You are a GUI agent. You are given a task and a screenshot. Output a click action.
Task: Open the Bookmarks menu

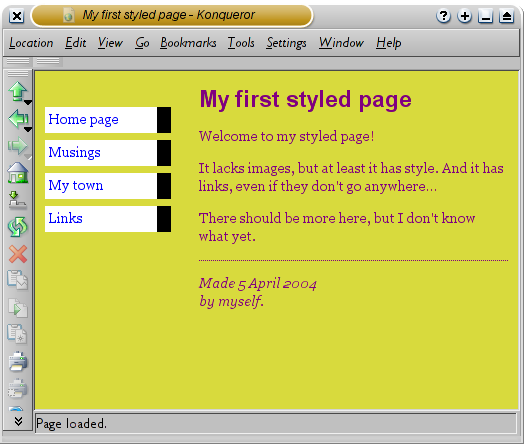(188, 43)
